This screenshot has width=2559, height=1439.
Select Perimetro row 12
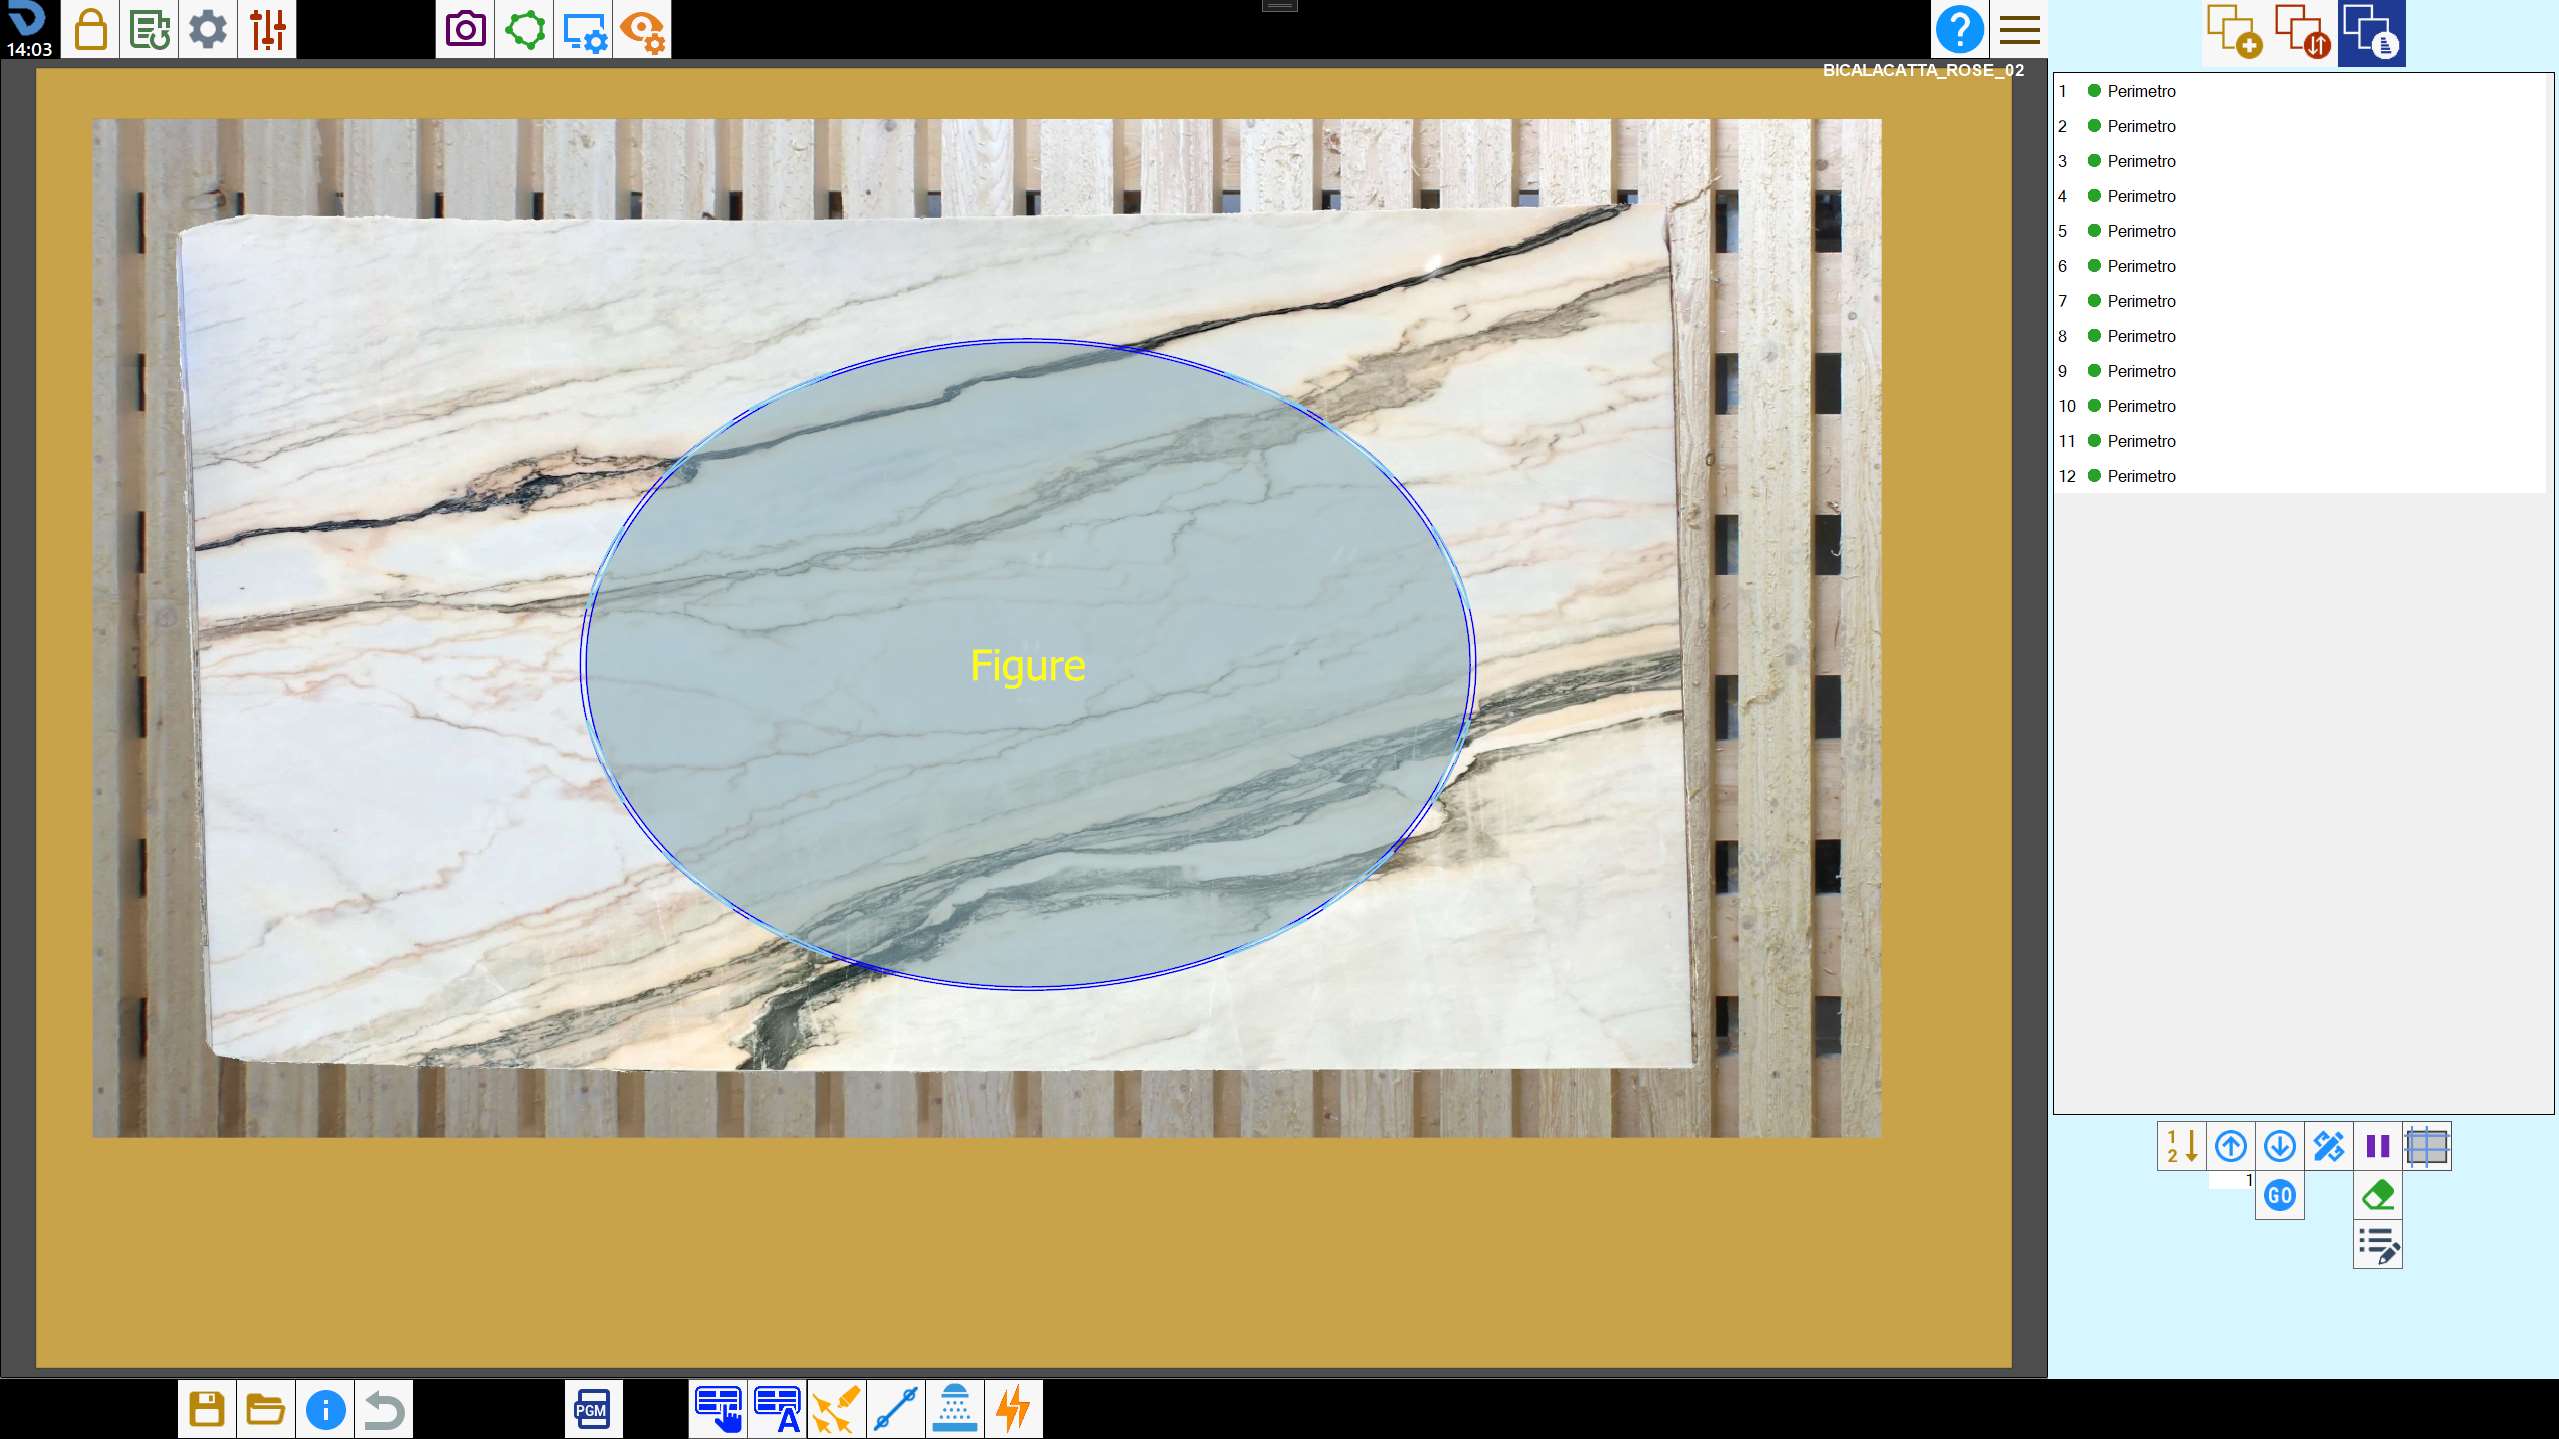pyautogui.click(x=2299, y=476)
